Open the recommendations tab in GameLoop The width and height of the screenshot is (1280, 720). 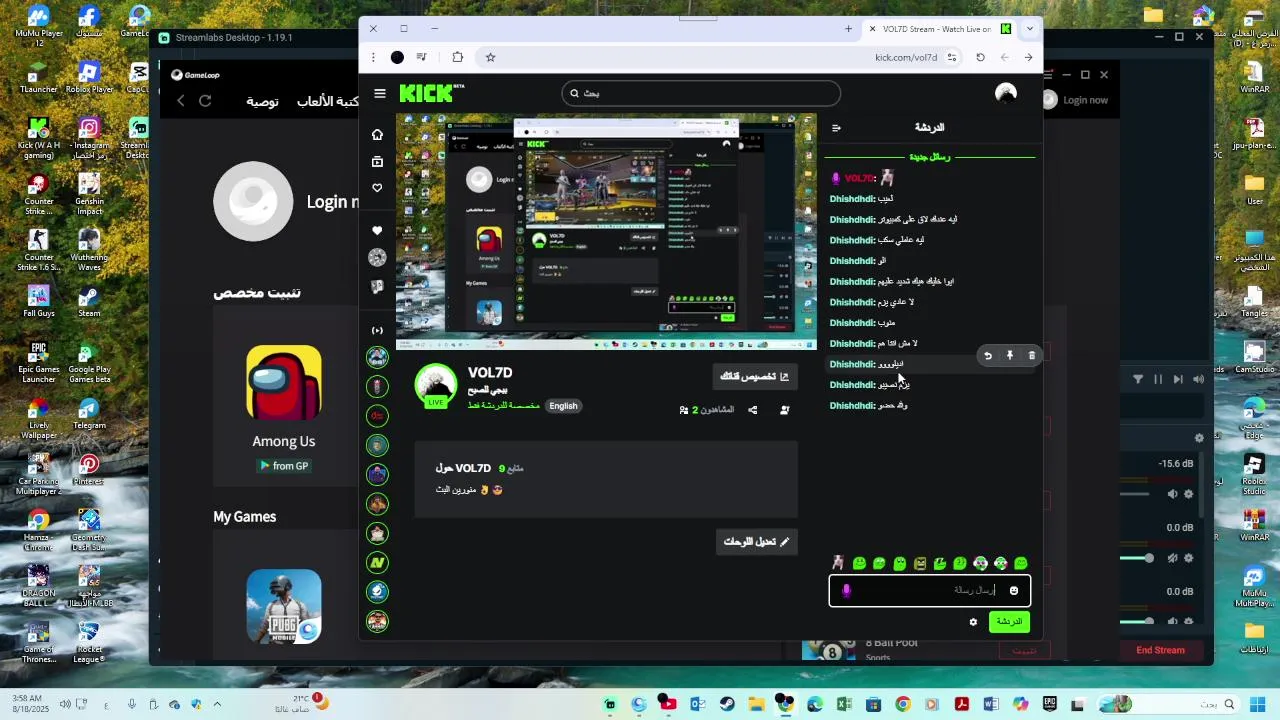pyautogui.click(x=263, y=101)
